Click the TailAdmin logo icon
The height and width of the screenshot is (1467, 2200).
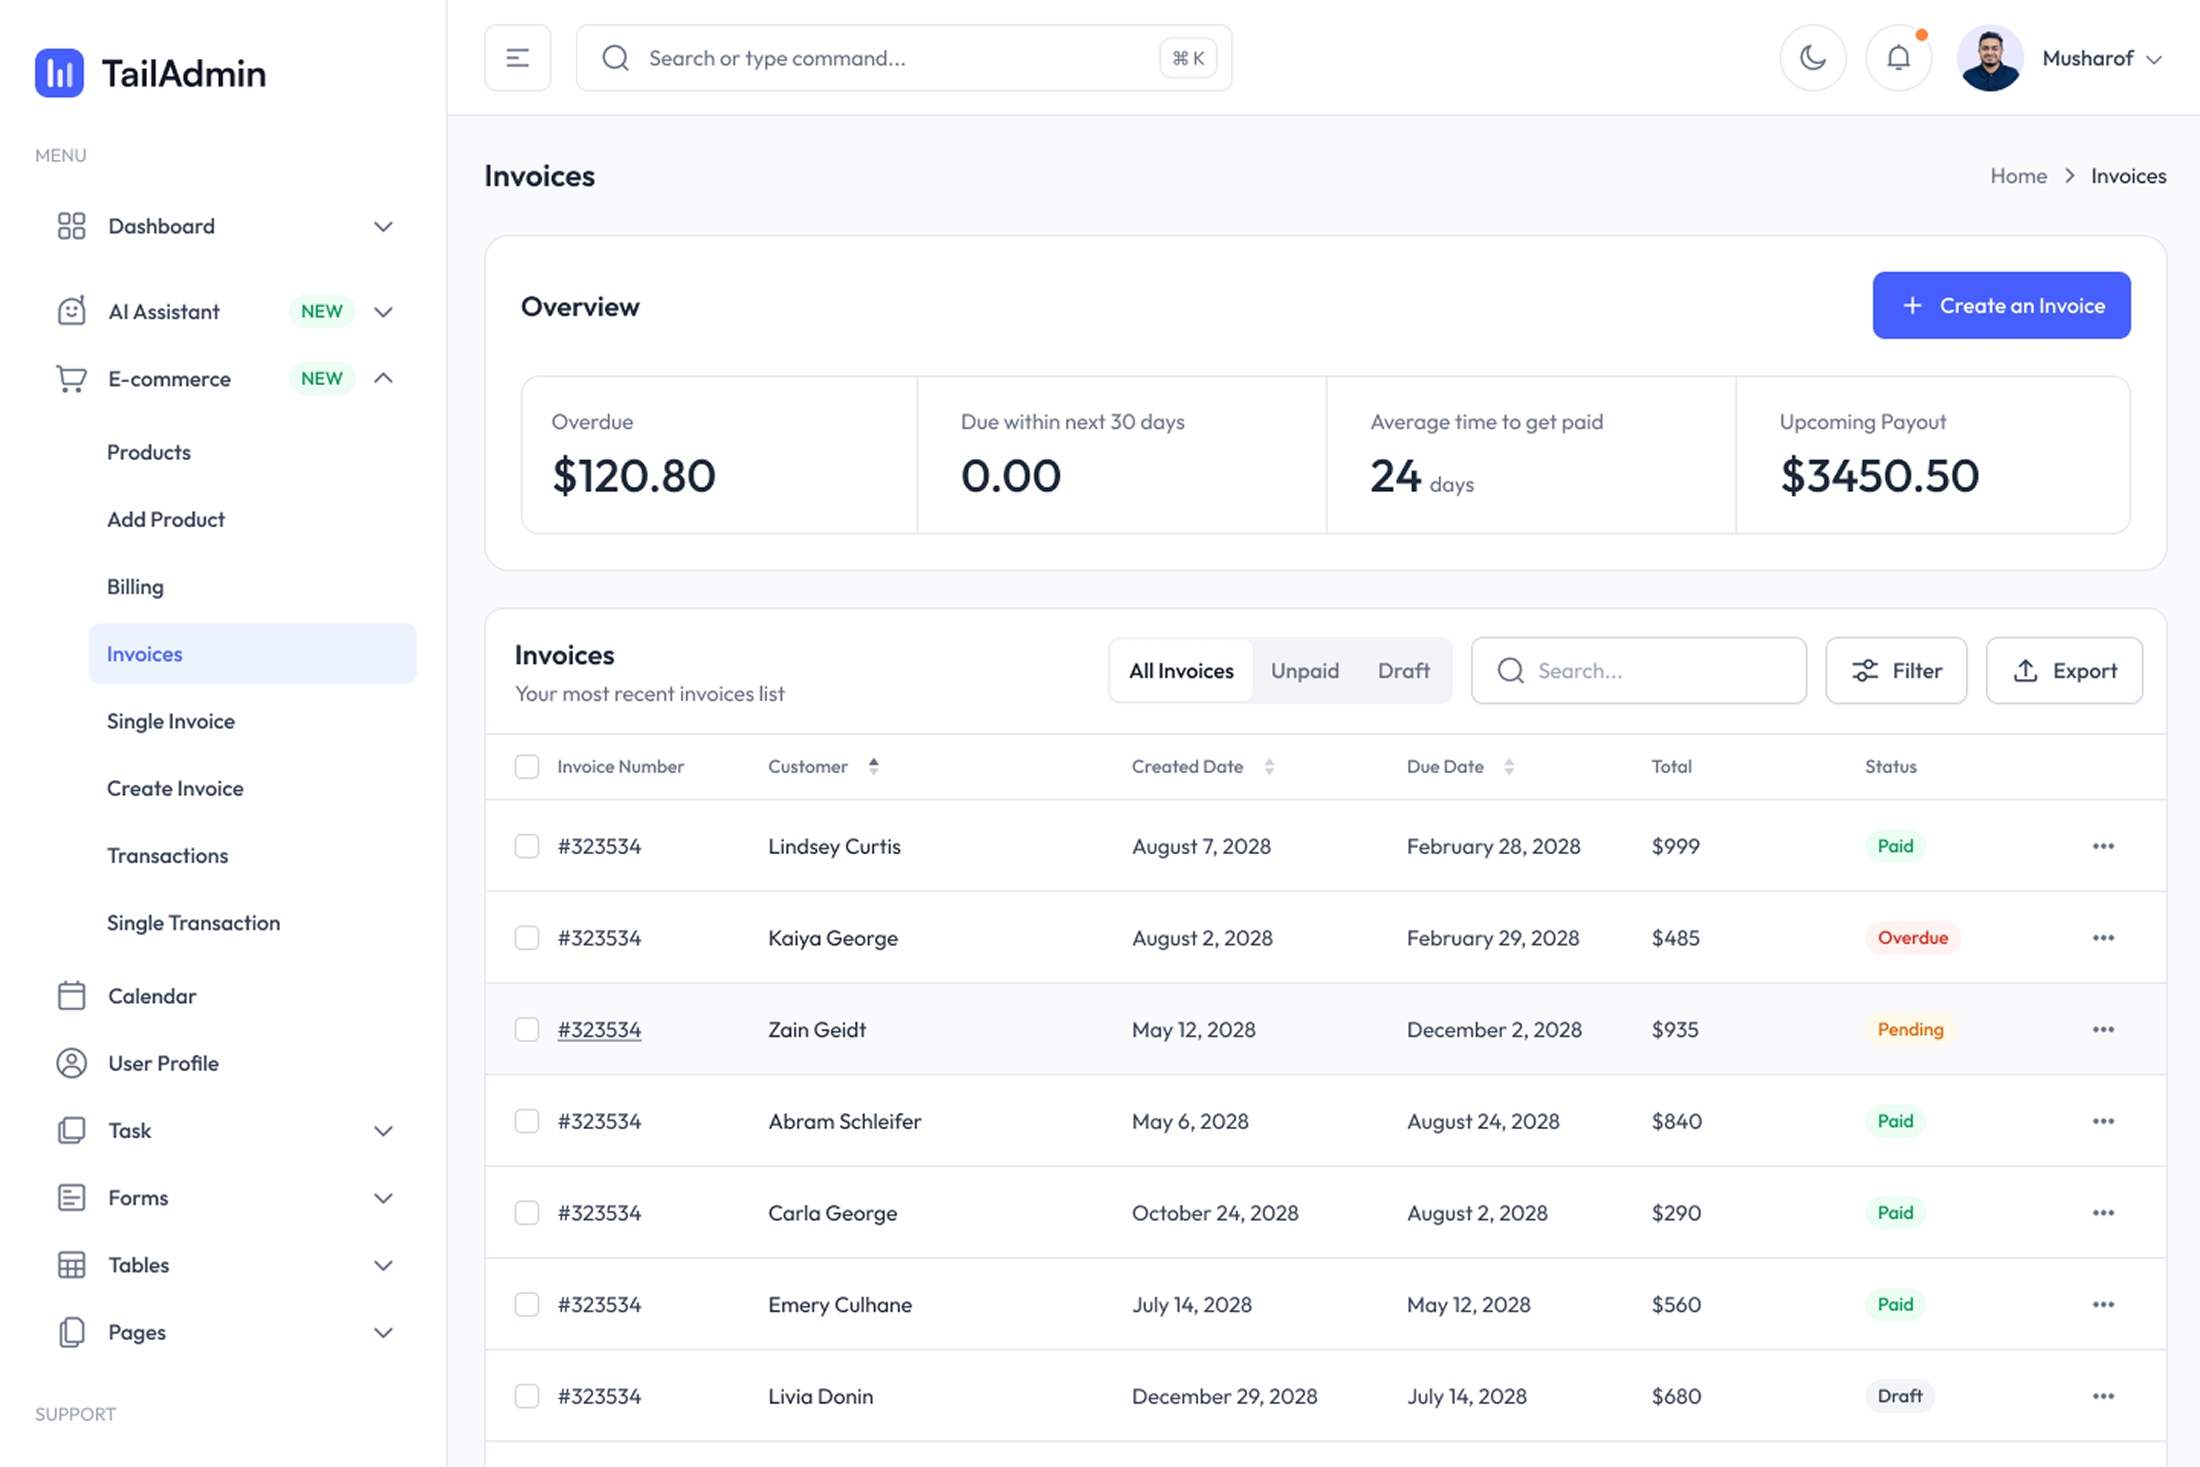[x=59, y=73]
